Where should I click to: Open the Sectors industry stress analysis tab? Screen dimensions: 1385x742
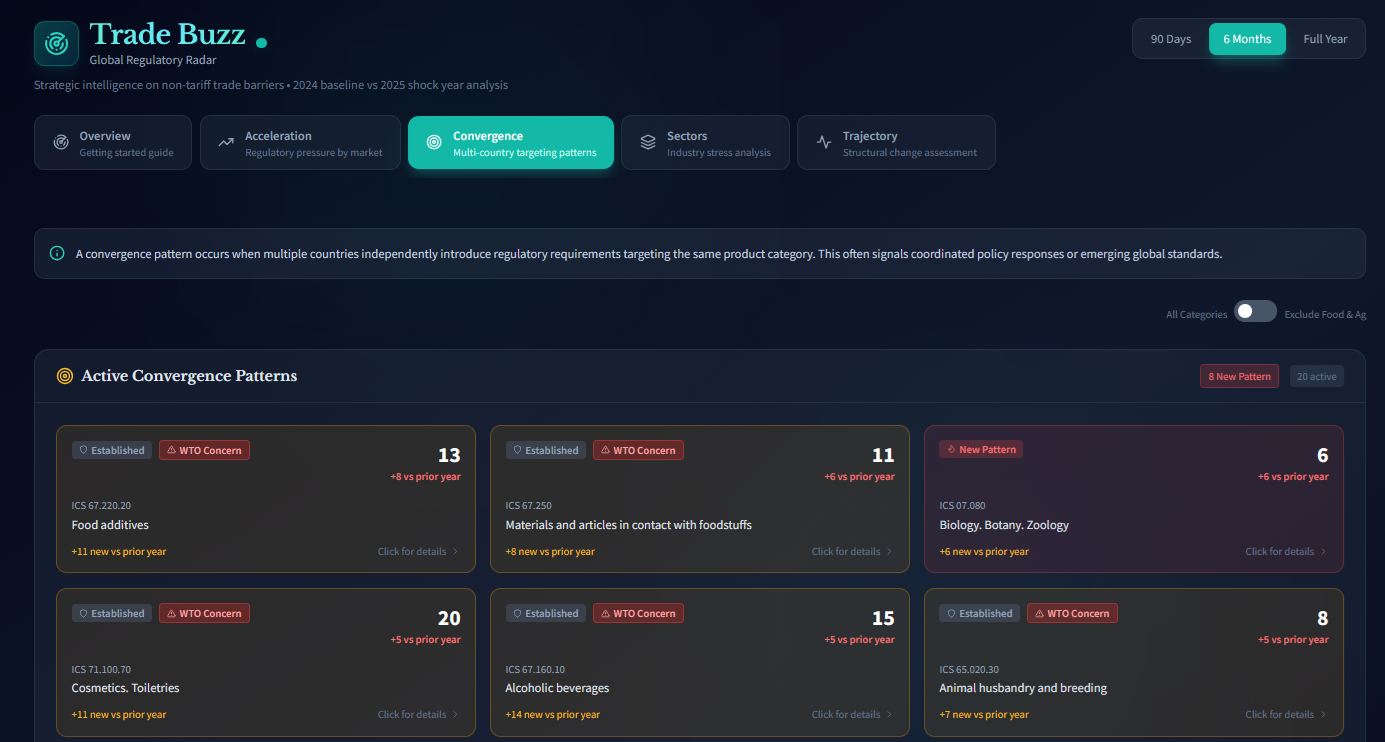click(x=705, y=143)
